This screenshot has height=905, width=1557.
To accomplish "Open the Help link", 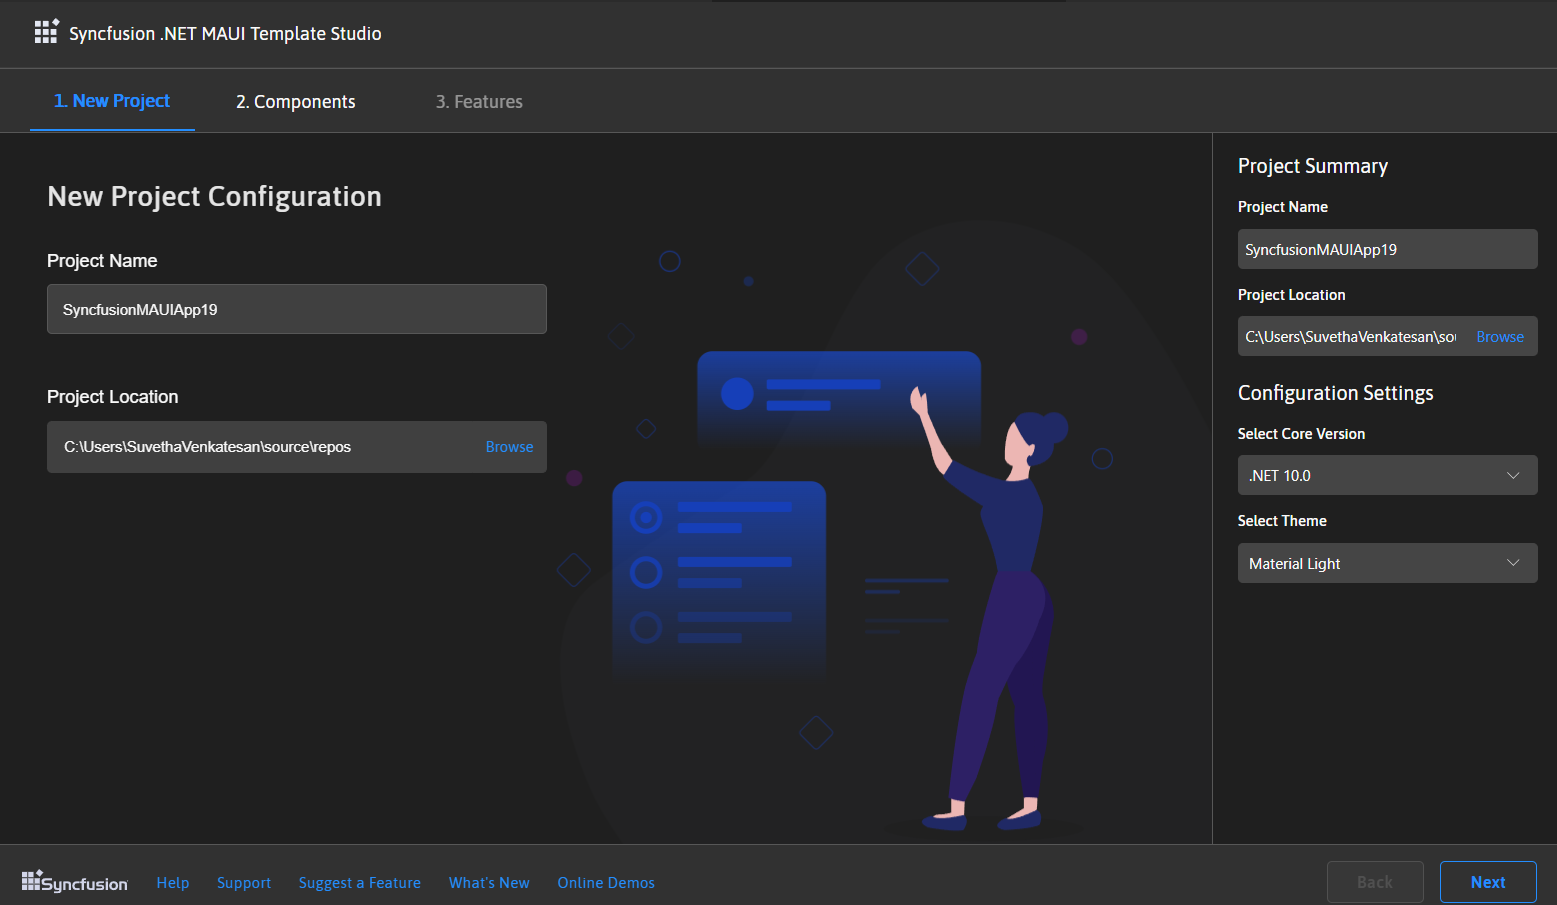I will pyautogui.click(x=173, y=883).
